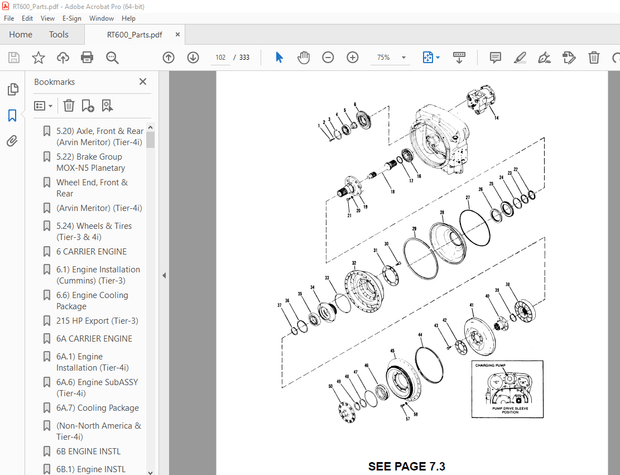Click the zoom out minus icon
The image size is (620, 475).
[x=328, y=58]
